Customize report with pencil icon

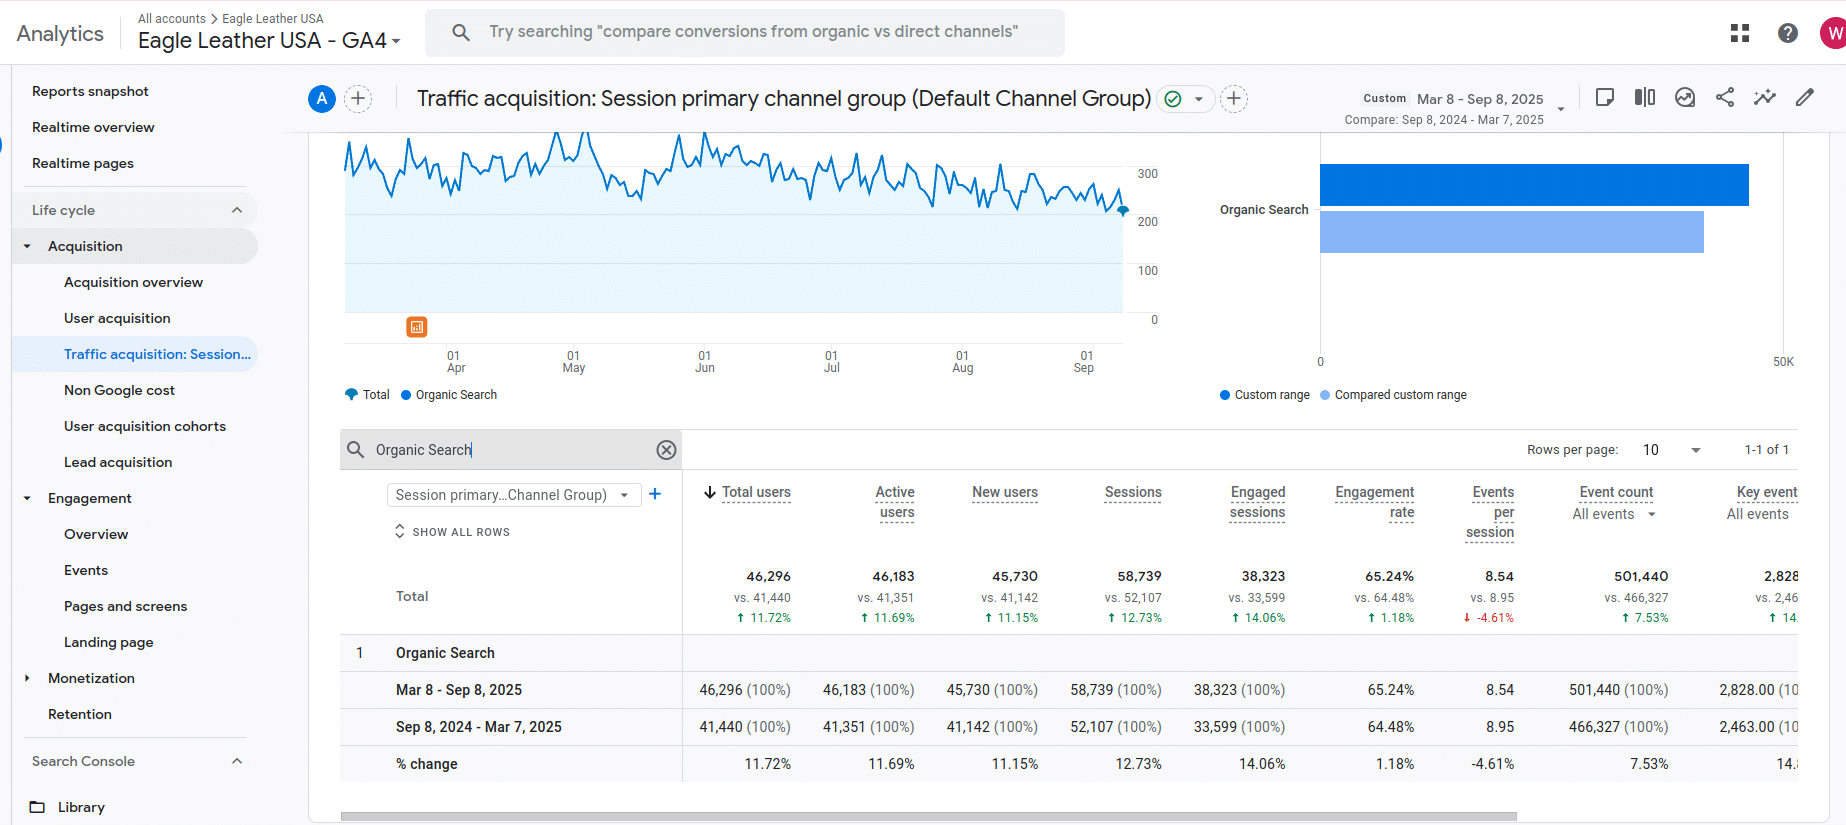(1805, 97)
